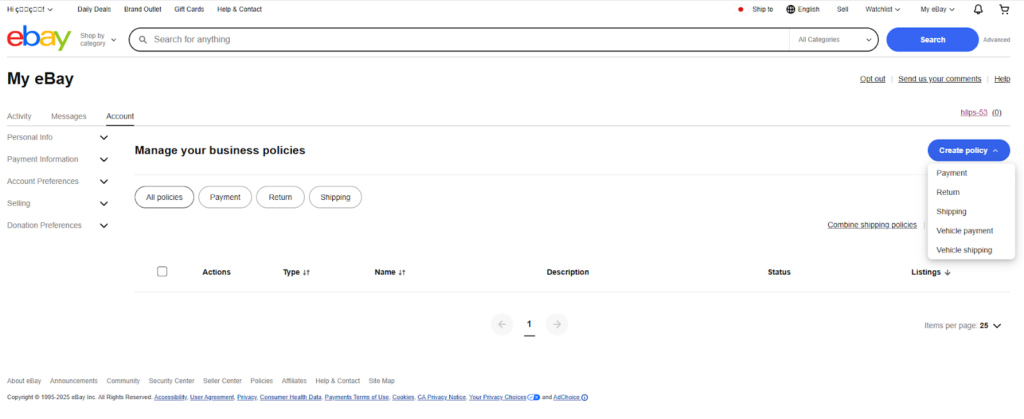
Task: Go to next page arrow
Action: 557,324
